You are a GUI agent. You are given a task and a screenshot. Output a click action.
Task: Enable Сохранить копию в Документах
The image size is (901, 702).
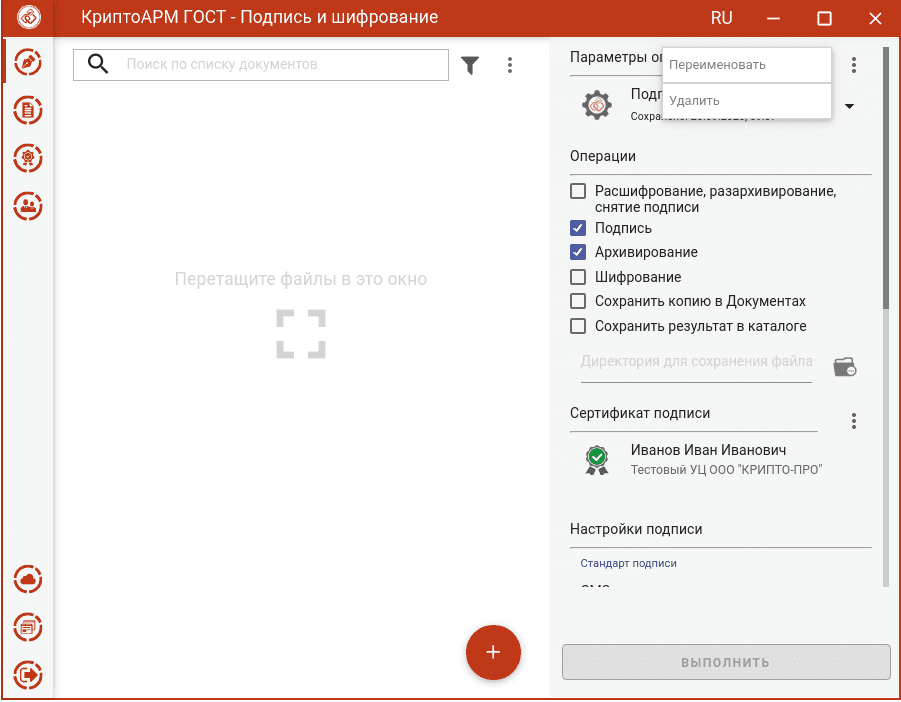click(x=578, y=301)
